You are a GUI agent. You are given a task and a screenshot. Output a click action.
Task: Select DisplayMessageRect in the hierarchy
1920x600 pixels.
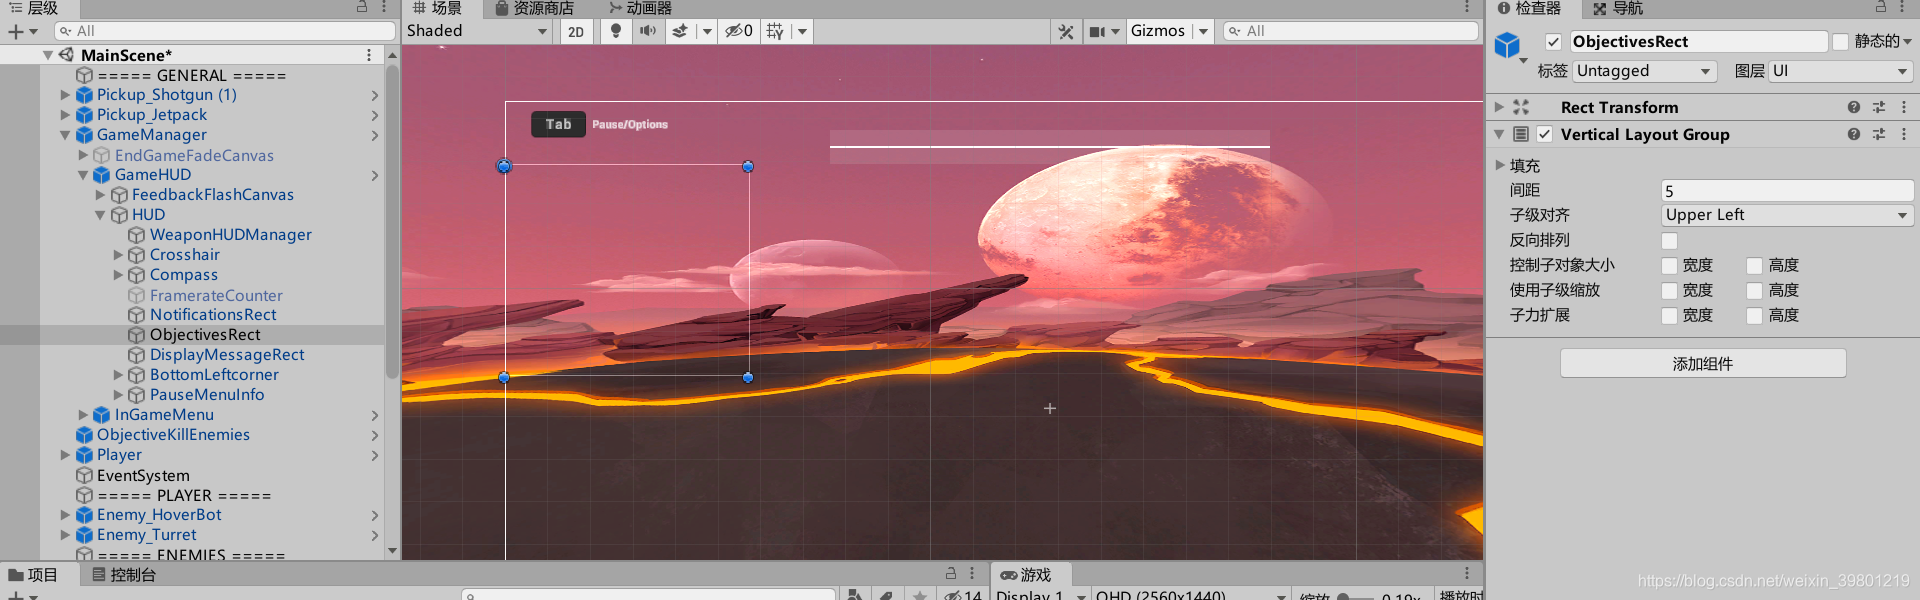coord(227,355)
